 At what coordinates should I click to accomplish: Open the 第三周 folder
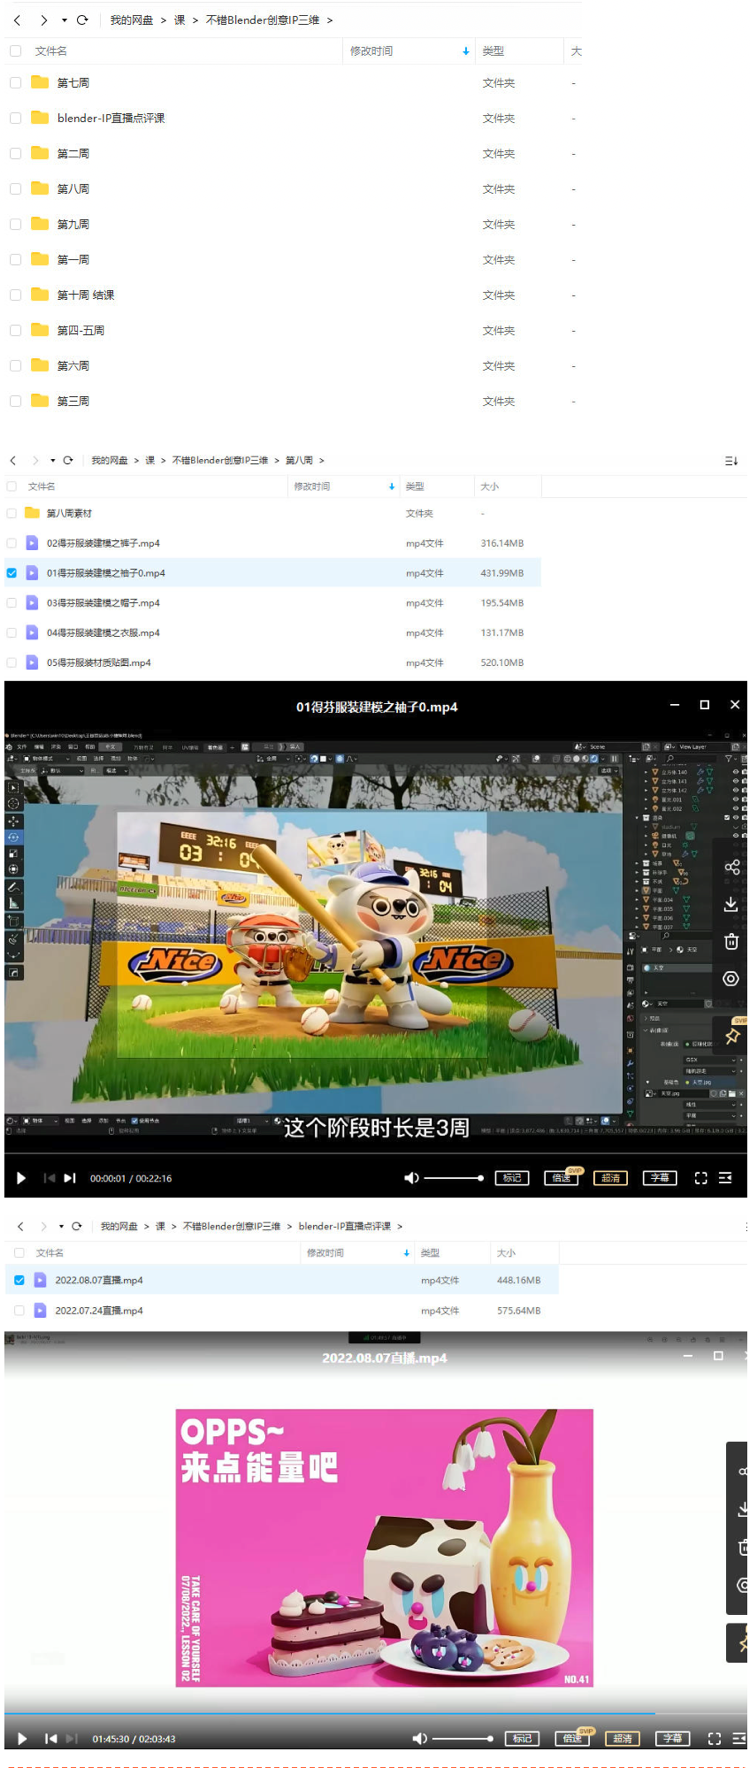73,401
